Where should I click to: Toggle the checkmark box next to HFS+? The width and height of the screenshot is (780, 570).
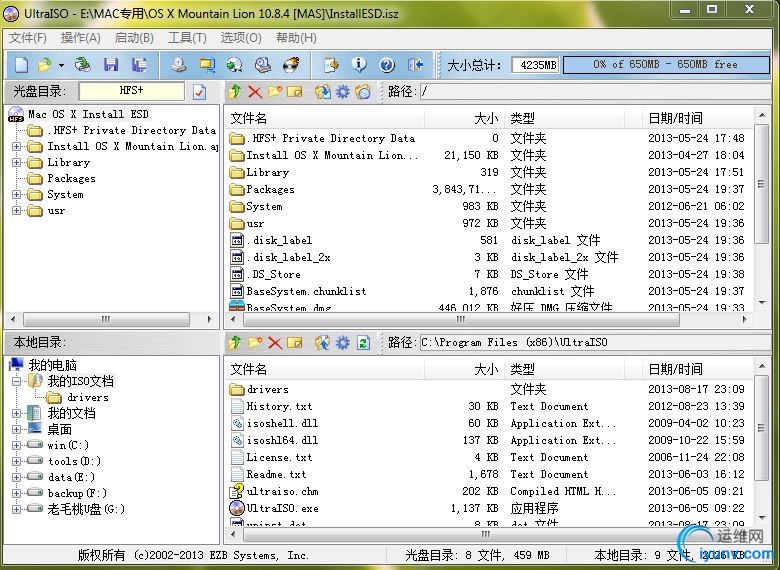coord(199,92)
